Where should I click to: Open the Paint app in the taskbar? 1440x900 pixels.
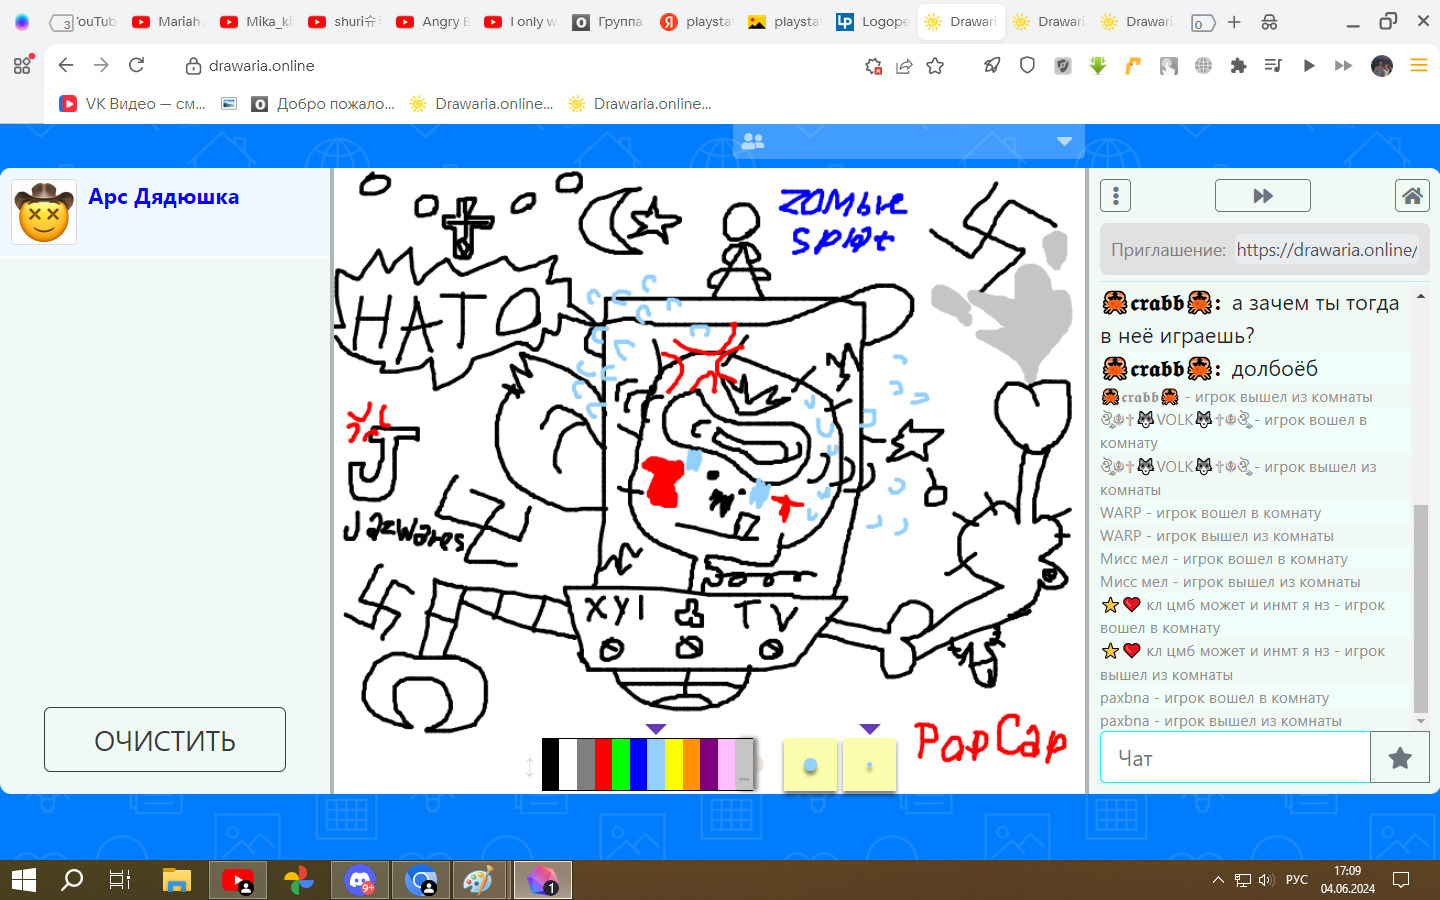[x=478, y=880]
